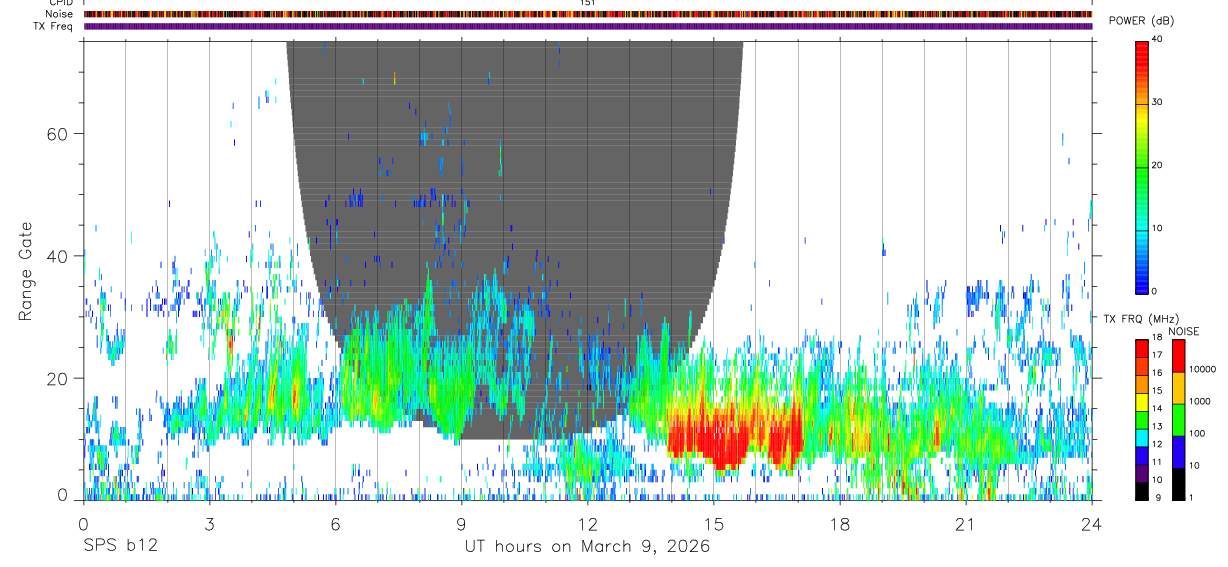Click the 40 tick on Range Gate axis
Image resolution: width=1228 pixels, height=567 pixels.
pos(55,256)
